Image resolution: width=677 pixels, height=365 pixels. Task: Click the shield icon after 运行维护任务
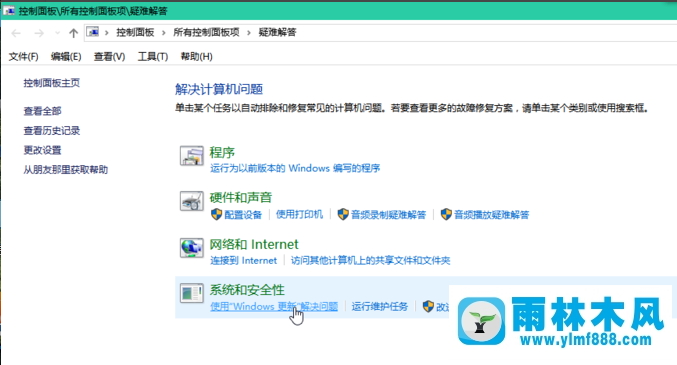coord(428,307)
